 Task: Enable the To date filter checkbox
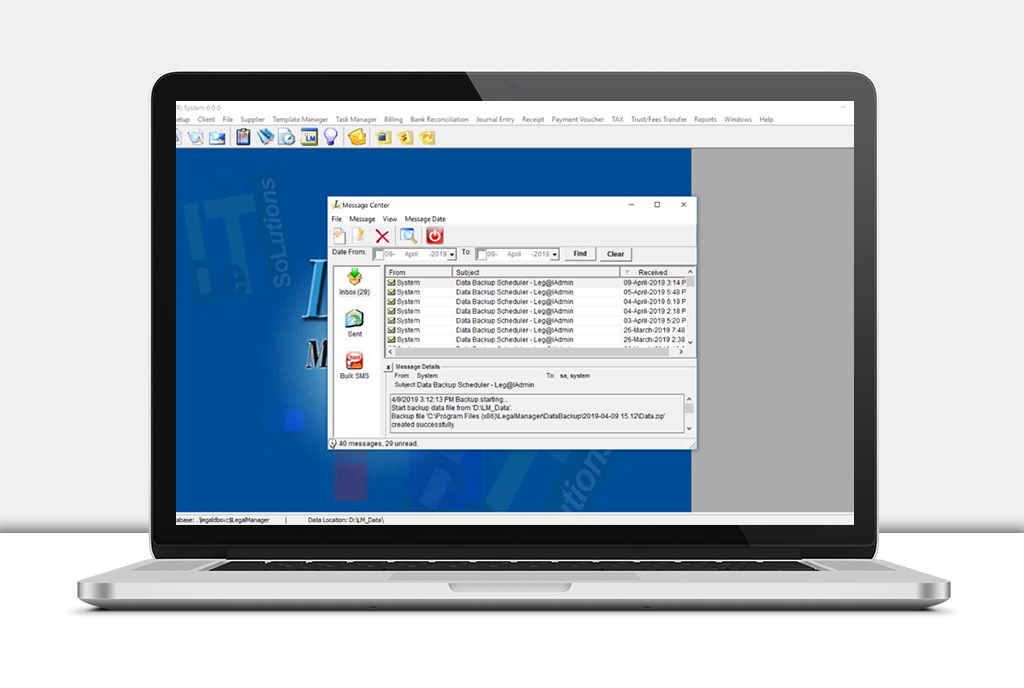pyautogui.click(x=480, y=253)
